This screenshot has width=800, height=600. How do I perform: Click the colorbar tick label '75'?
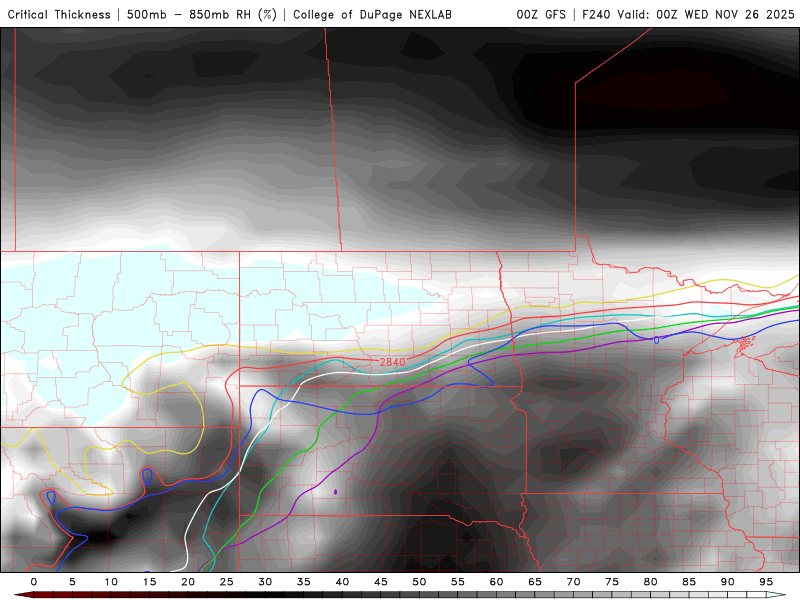point(612,582)
